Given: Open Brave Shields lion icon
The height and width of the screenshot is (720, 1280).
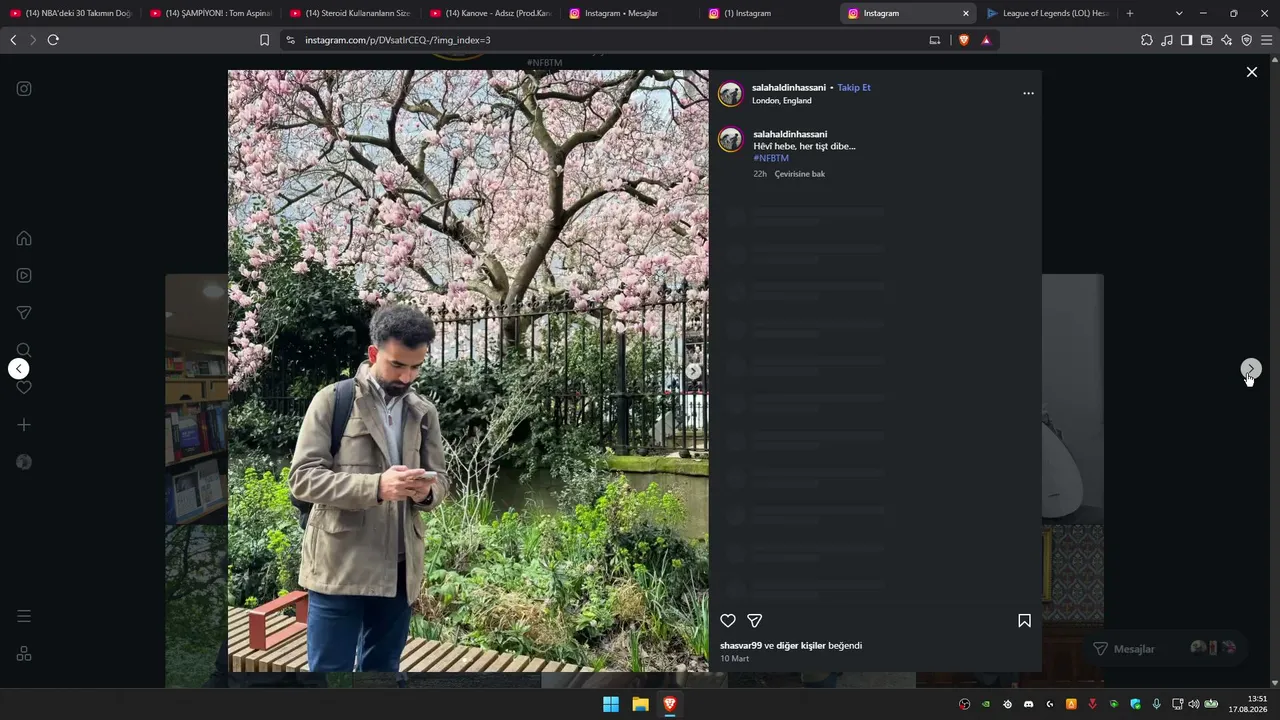Looking at the screenshot, I should pos(964,40).
